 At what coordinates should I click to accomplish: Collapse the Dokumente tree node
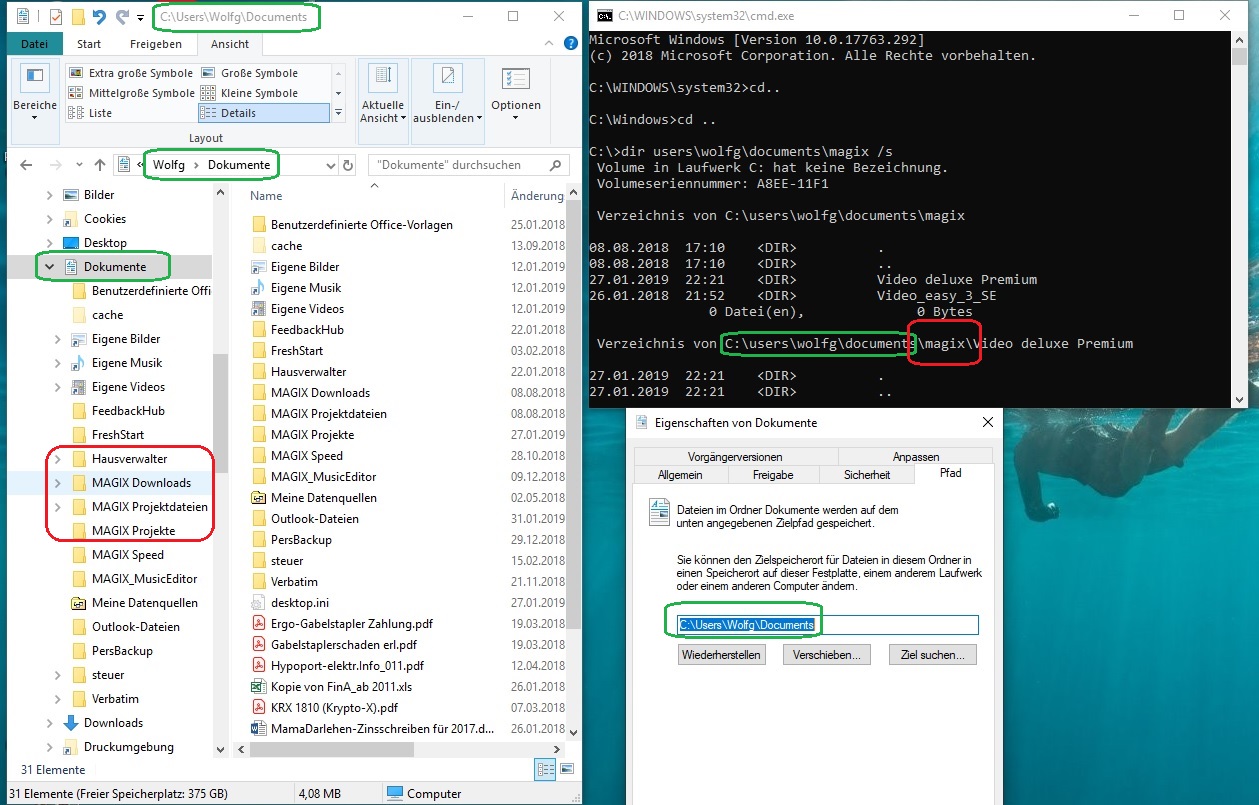(49, 267)
